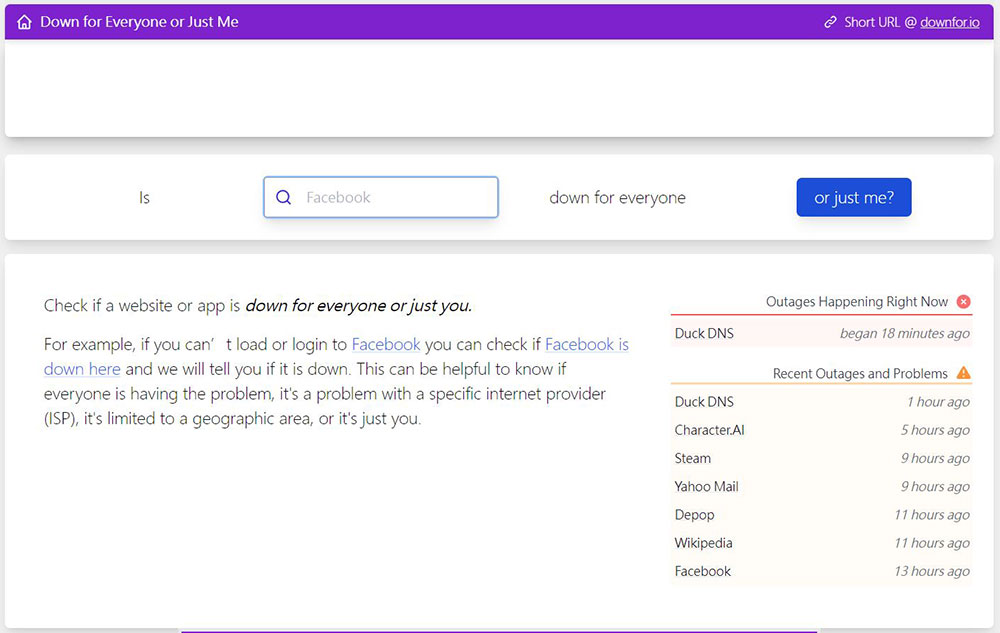Select Duck DNS under Outages Happening Right Now
The image size is (1000, 633).
[x=704, y=333]
